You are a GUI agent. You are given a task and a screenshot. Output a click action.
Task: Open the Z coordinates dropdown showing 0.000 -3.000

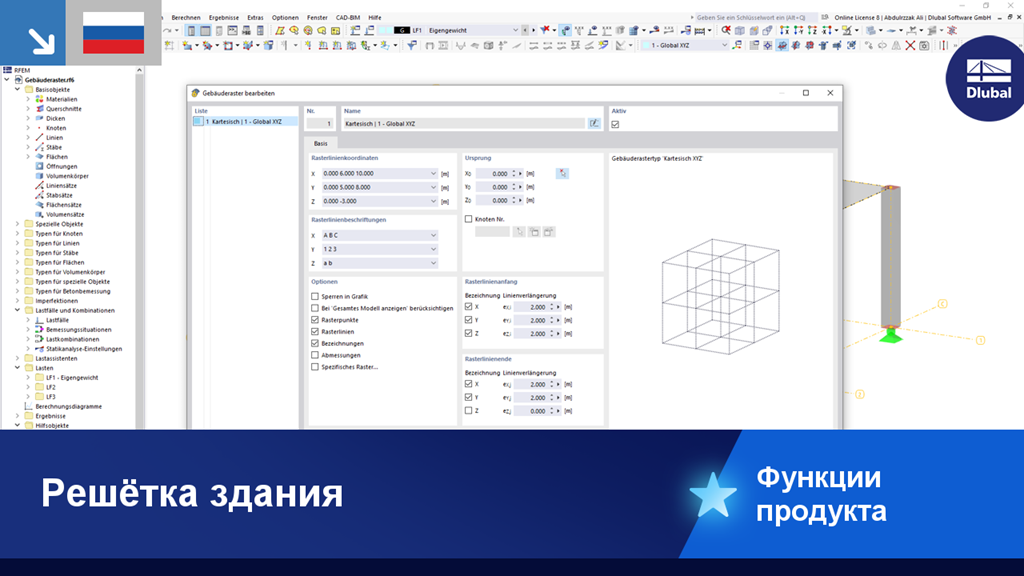pos(433,201)
